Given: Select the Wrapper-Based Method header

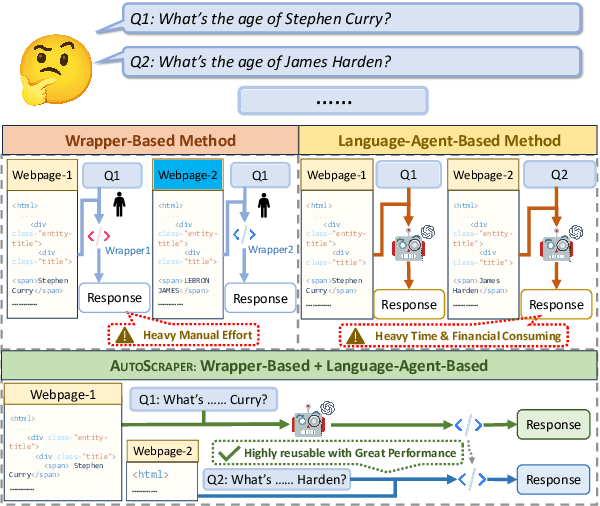Looking at the screenshot, I should pos(150,141).
